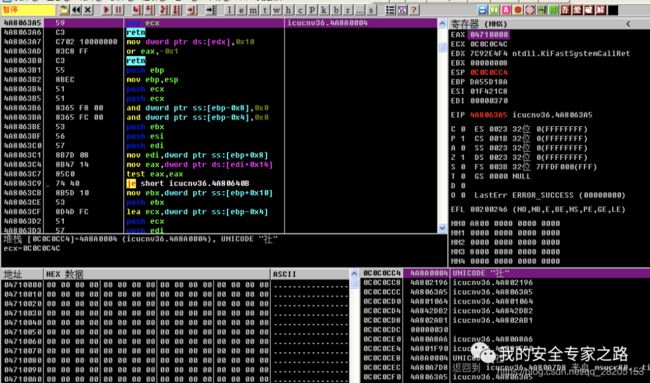Screen dimensions: 650x383
Task: Open a file with the folder icon
Action: pos(64,10)
